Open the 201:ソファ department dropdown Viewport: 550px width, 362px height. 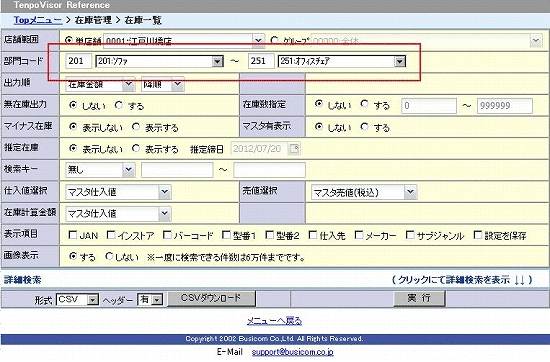click(160, 61)
